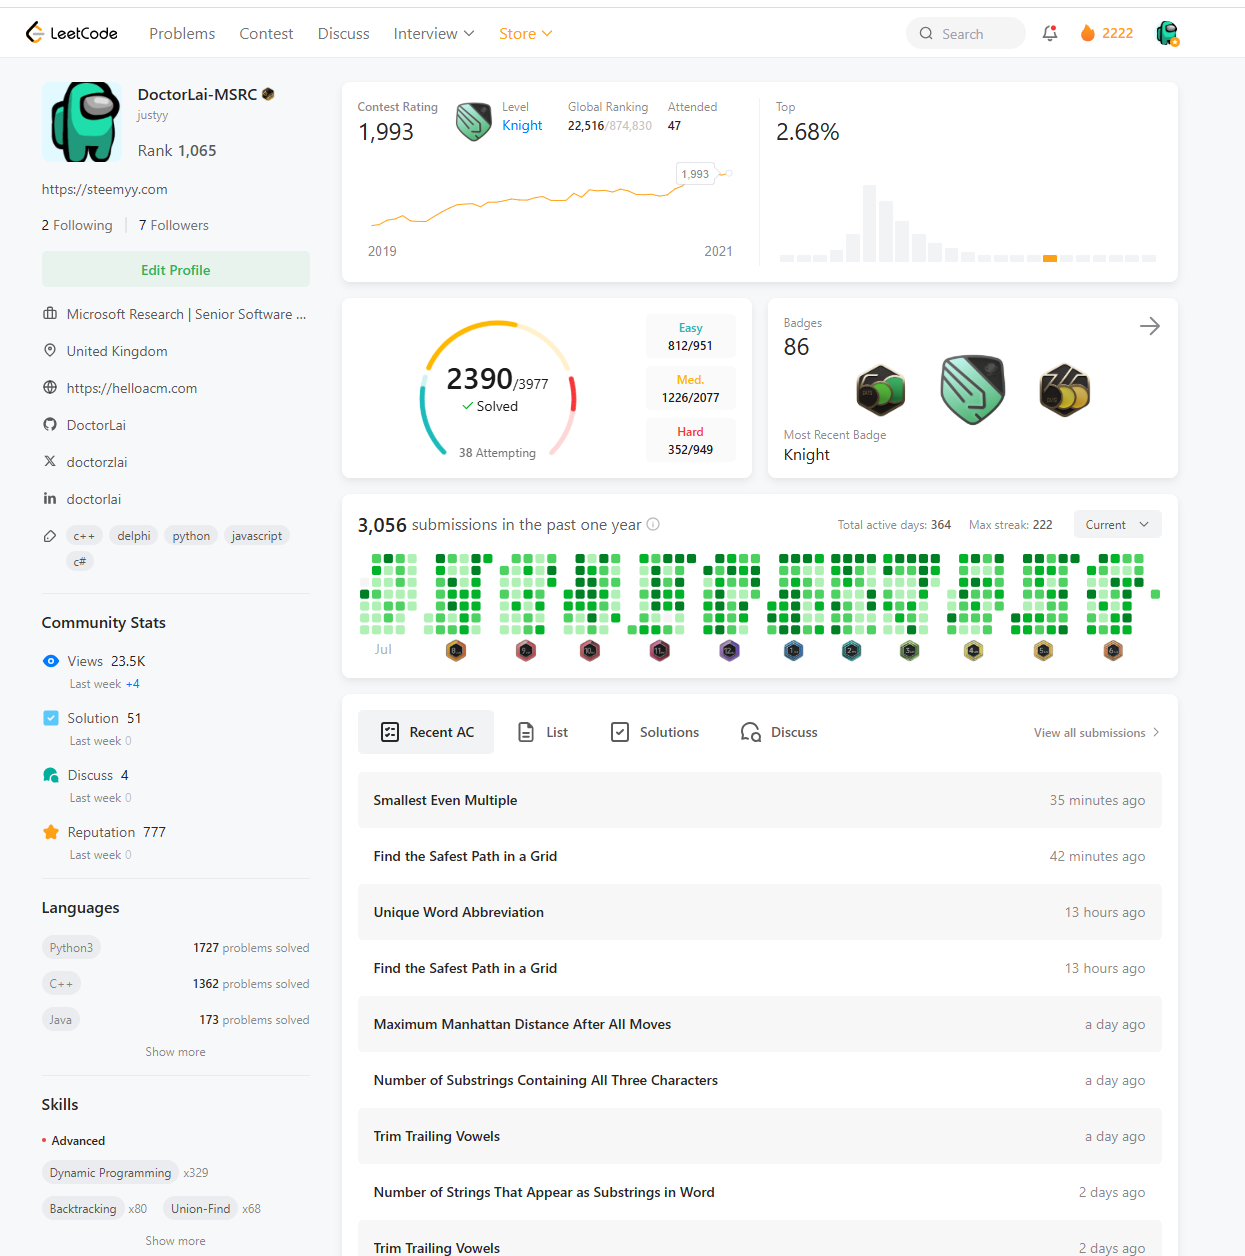Show all badges using the arrow
The image size is (1245, 1256).
pyautogui.click(x=1150, y=326)
